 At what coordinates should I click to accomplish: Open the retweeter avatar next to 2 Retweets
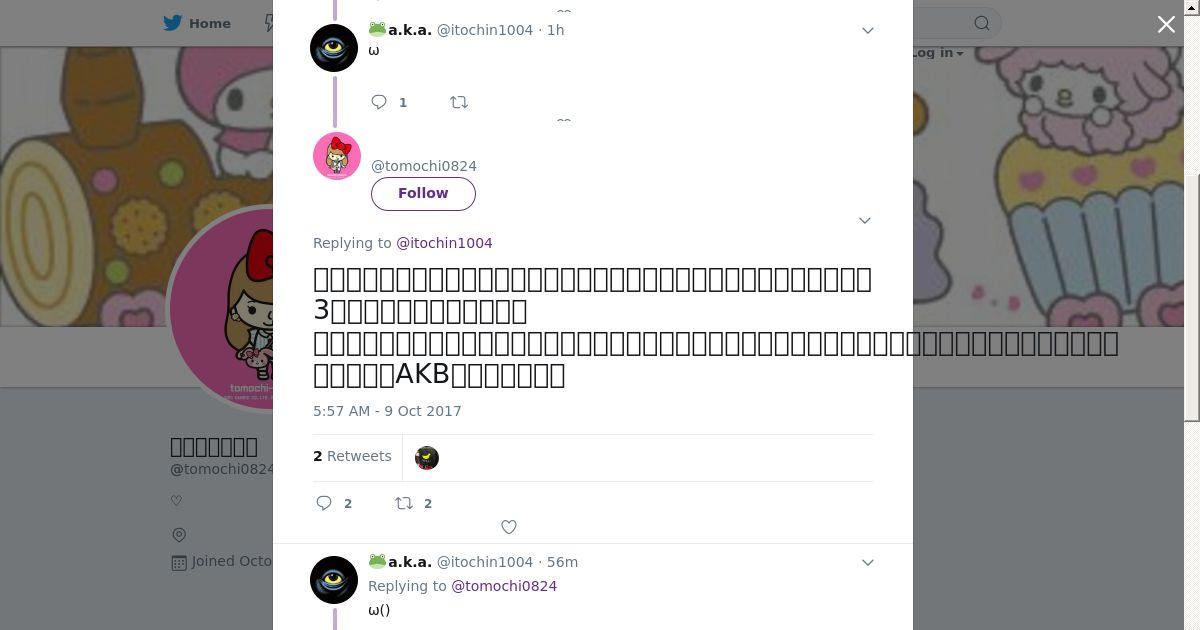(427, 458)
